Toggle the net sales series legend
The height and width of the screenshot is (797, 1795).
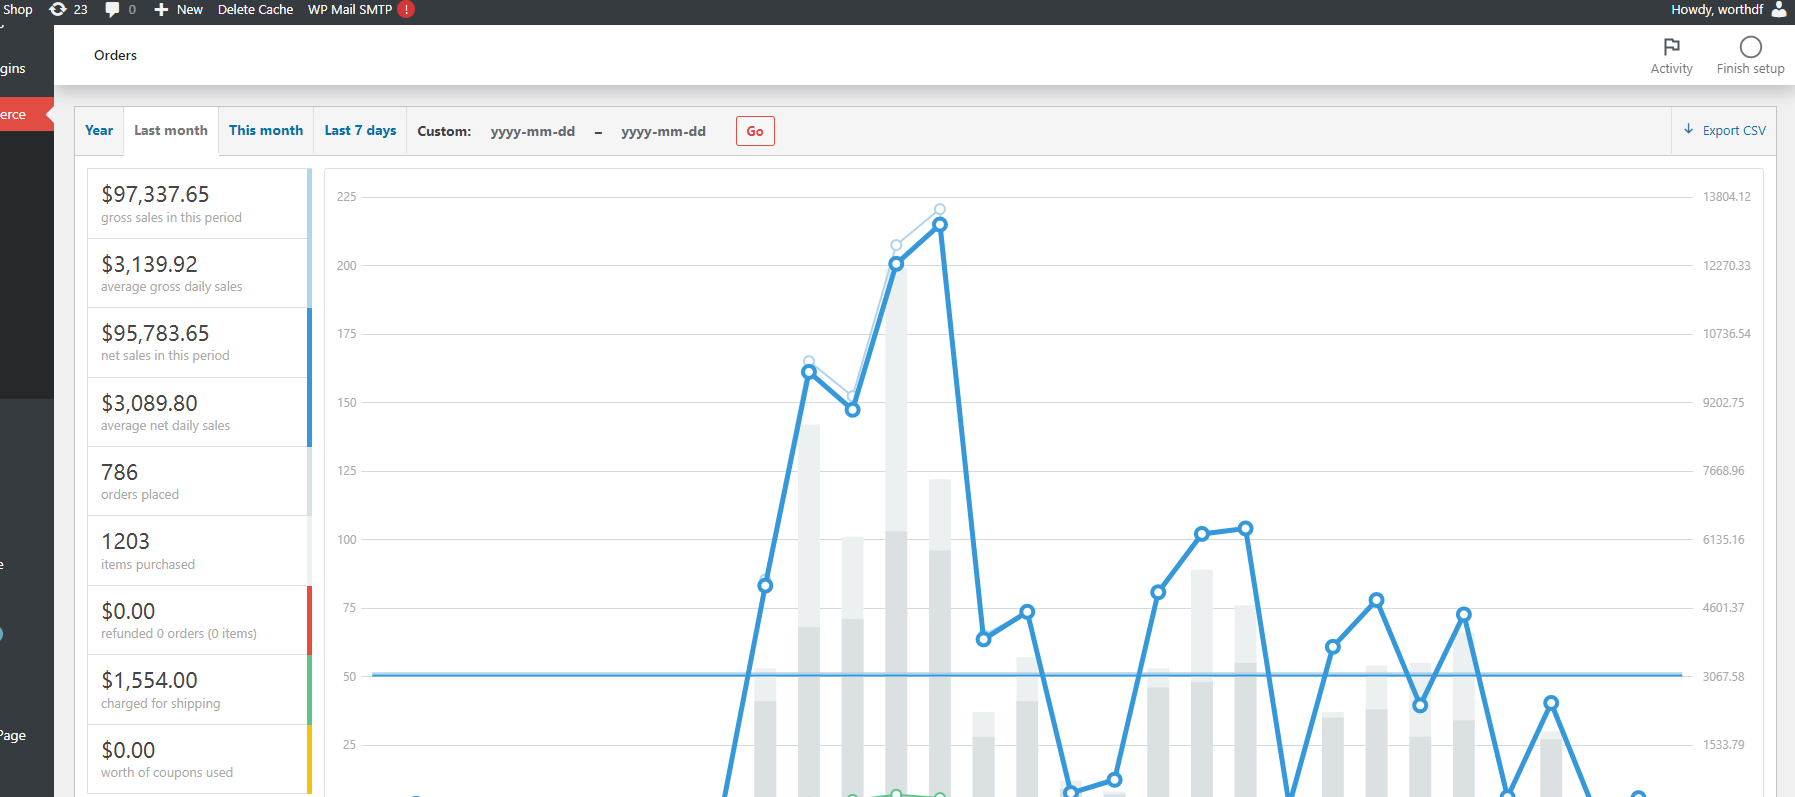click(200, 342)
